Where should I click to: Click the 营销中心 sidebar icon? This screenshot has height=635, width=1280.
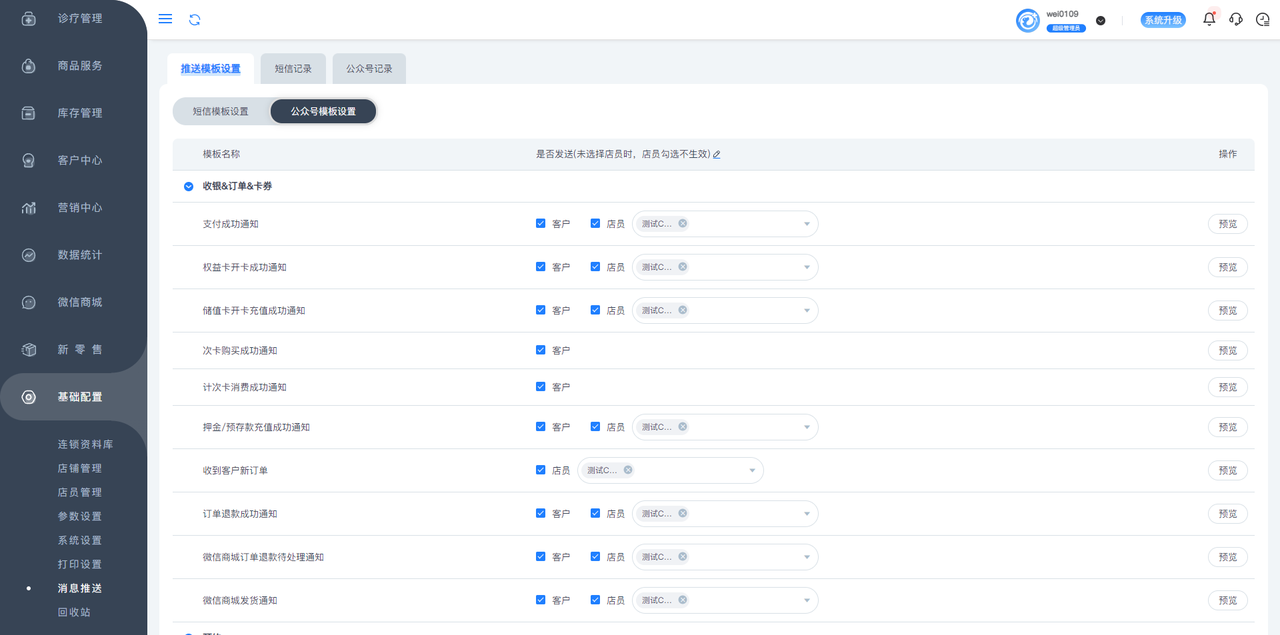point(29,208)
